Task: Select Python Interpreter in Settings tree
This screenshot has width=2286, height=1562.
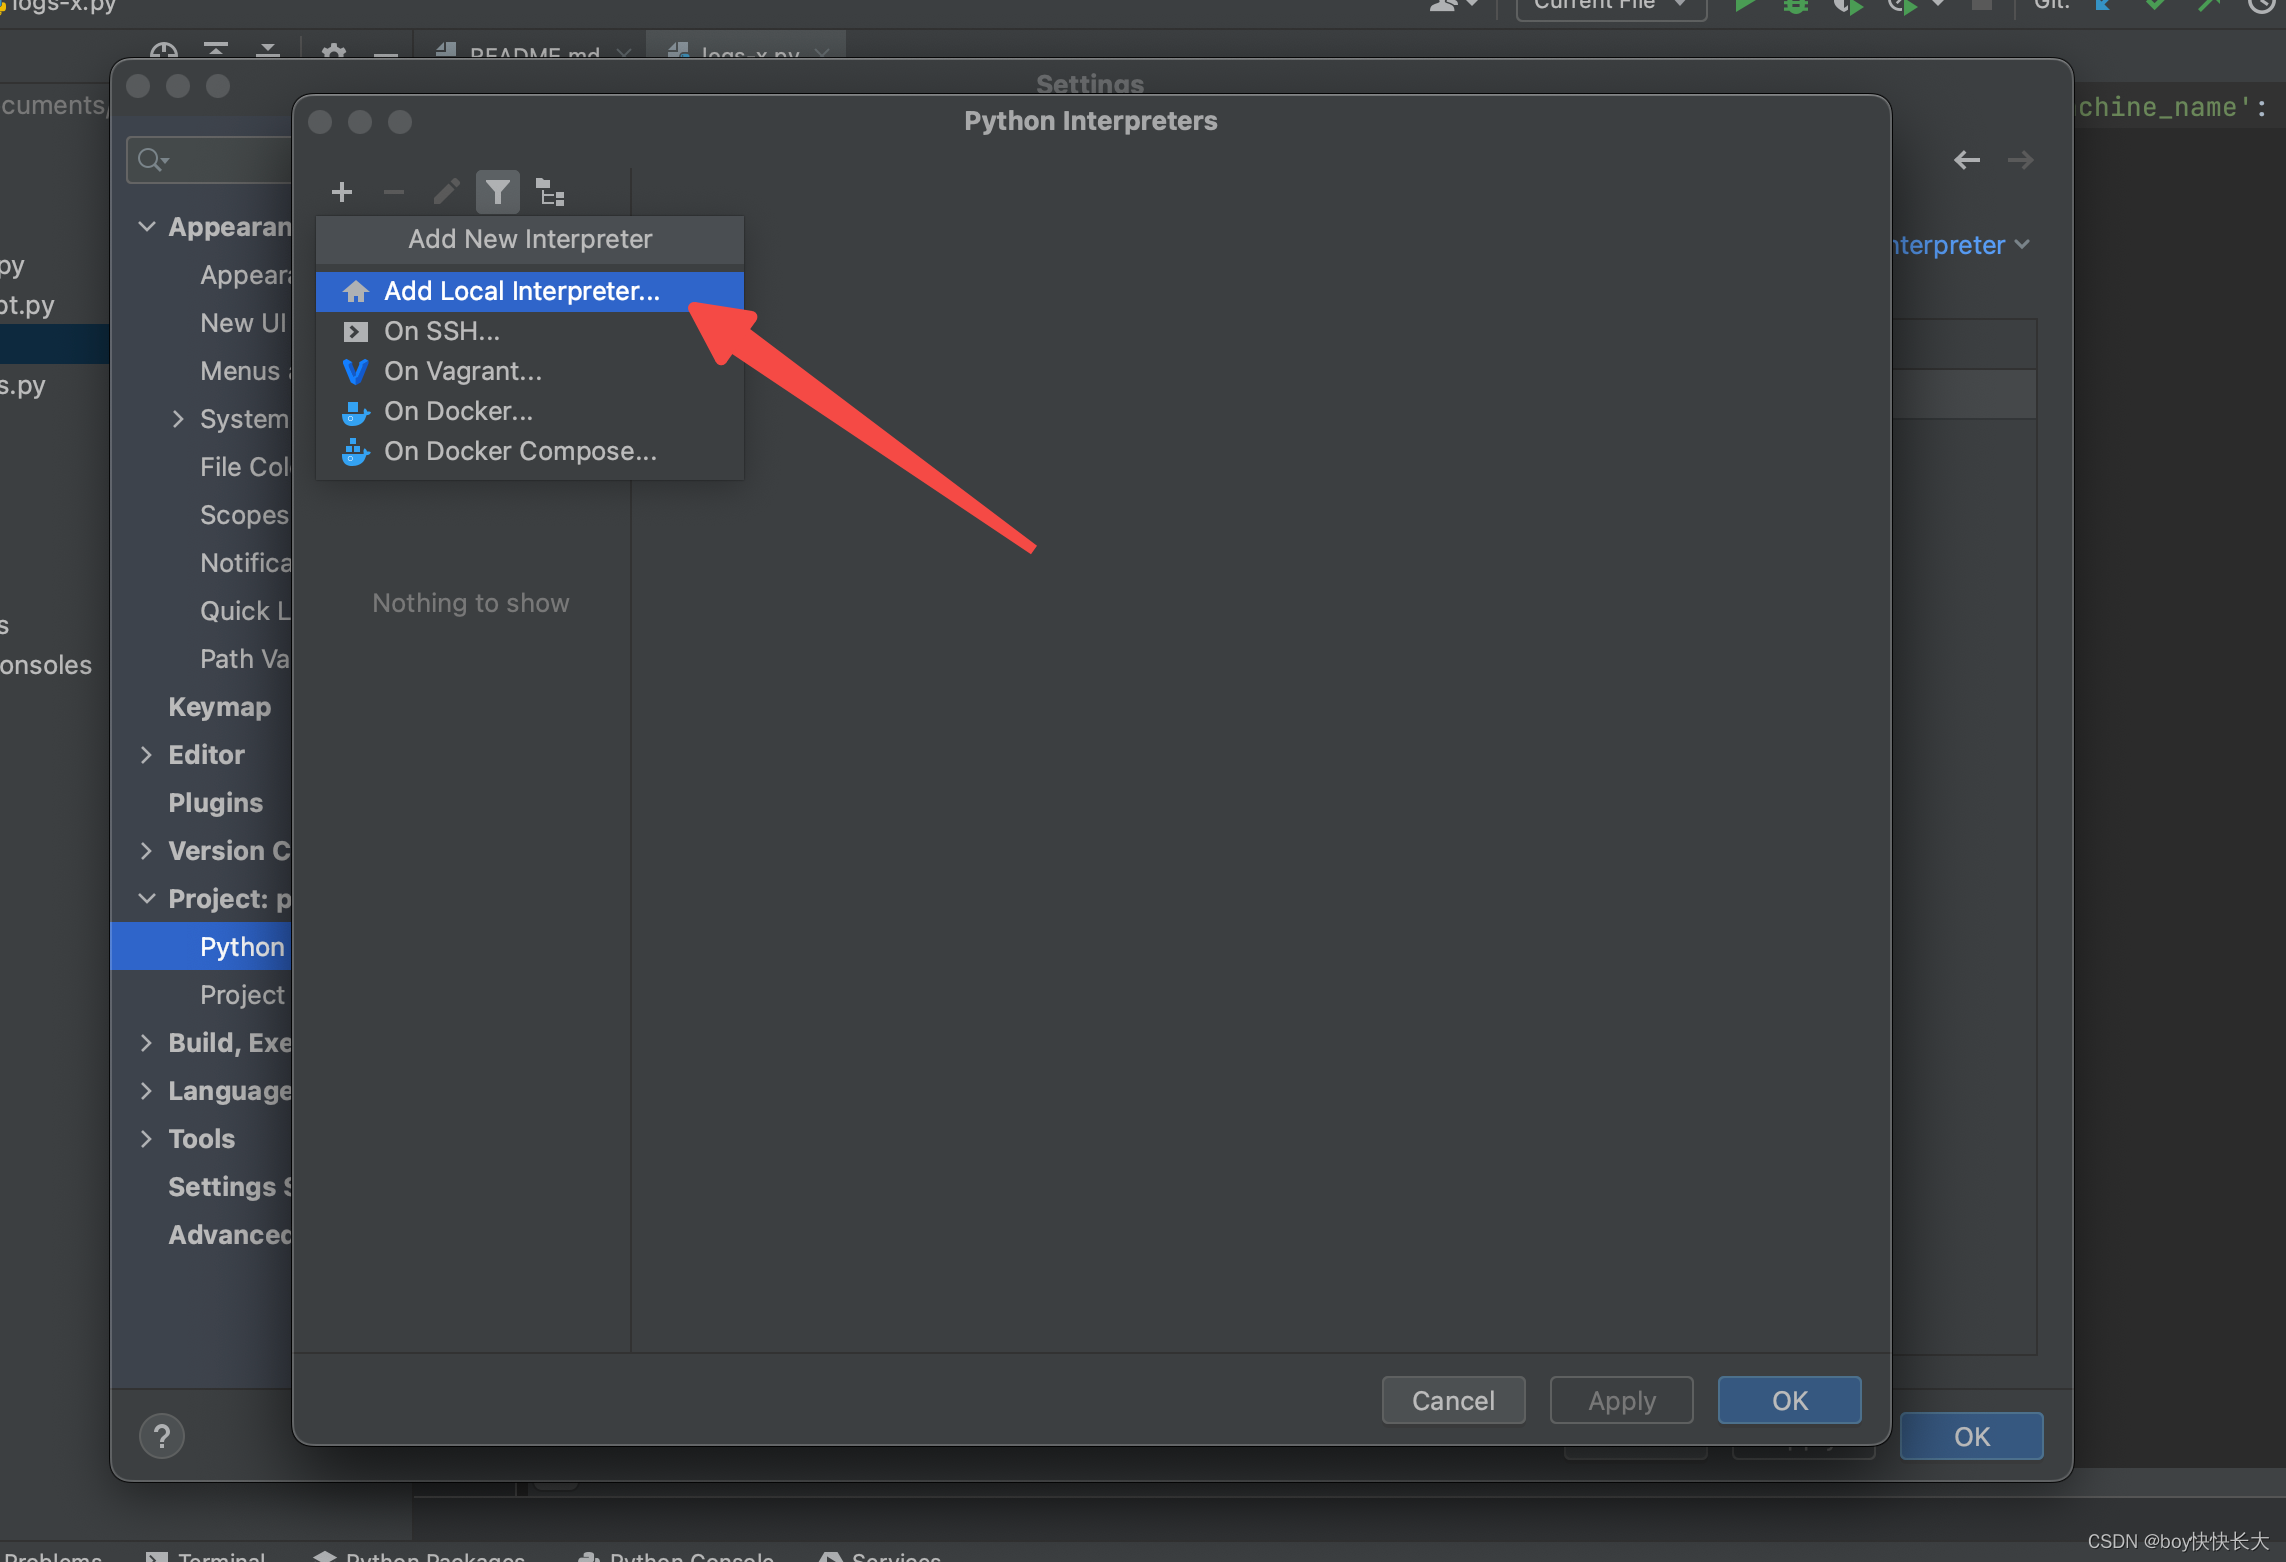Action: [x=201, y=947]
